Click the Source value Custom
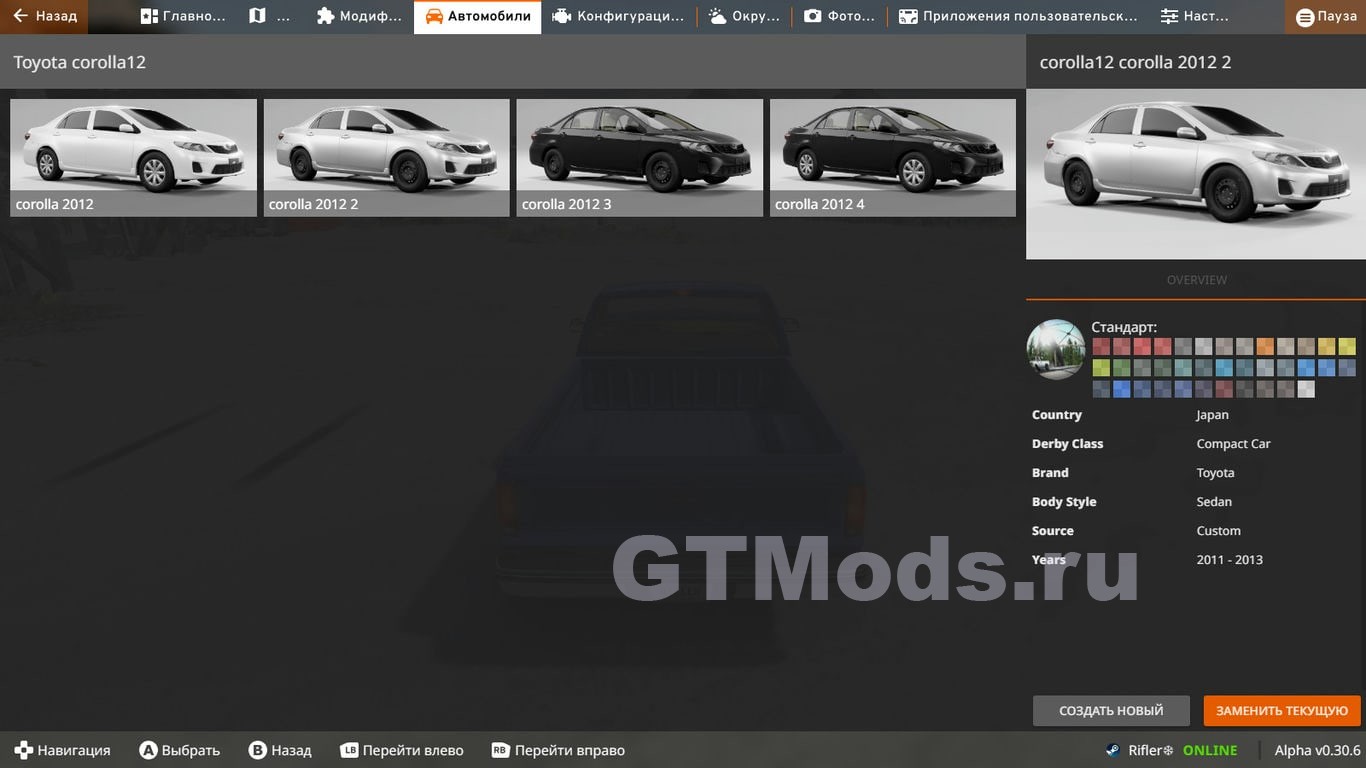 click(x=1218, y=531)
